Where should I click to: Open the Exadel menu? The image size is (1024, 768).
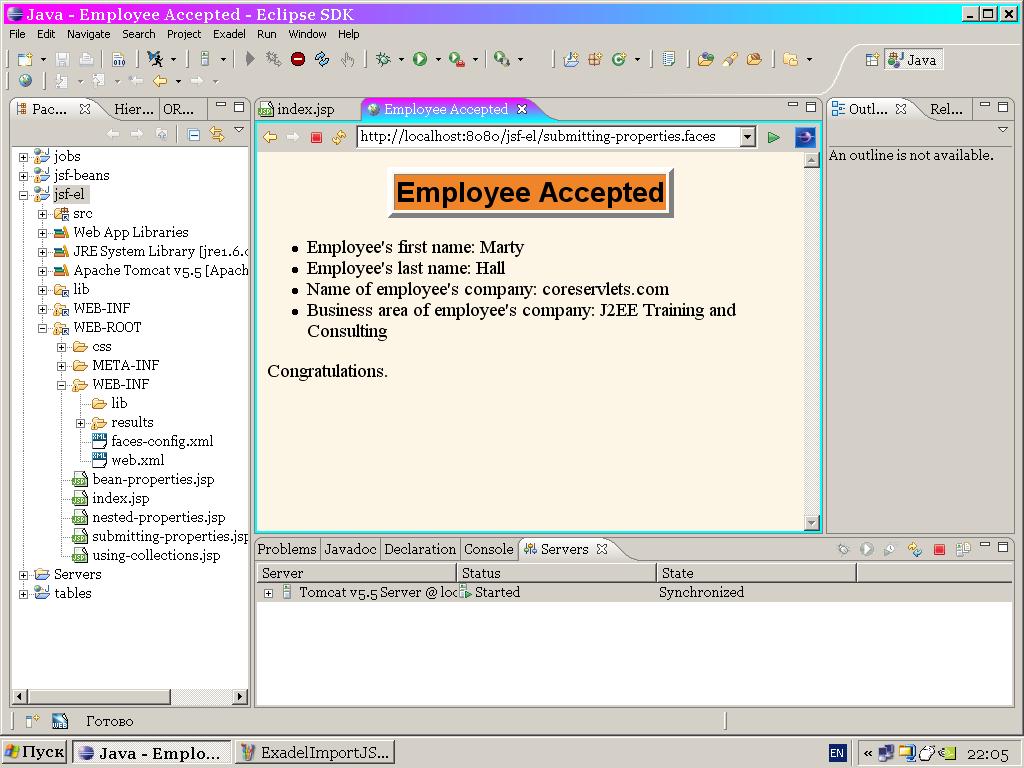point(229,34)
